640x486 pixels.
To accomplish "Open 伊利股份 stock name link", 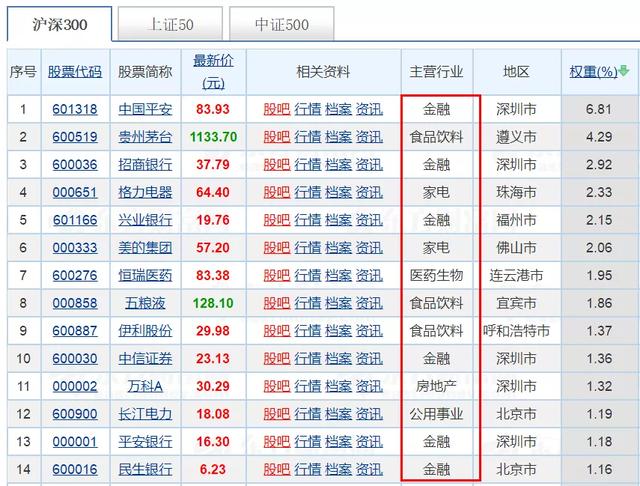I will pyautogui.click(x=145, y=331).
